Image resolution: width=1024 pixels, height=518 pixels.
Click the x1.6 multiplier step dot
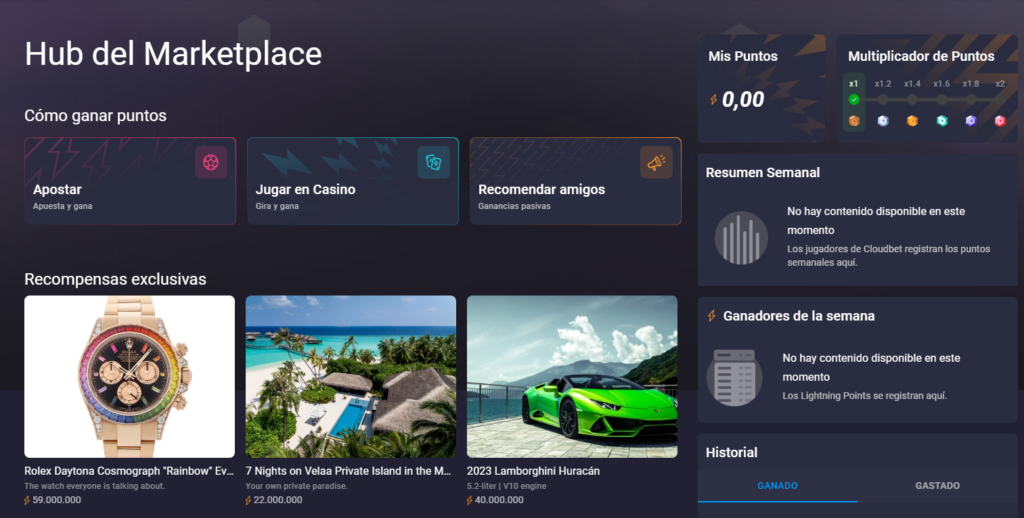click(942, 99)
